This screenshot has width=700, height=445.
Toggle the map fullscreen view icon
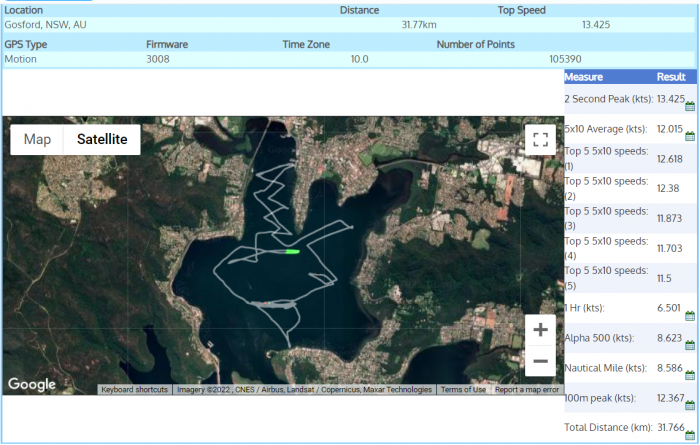(x=540, y=140)
